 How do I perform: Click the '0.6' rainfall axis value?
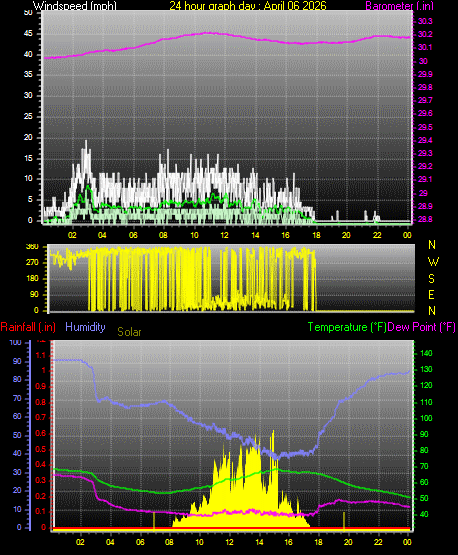pos(41,434)
